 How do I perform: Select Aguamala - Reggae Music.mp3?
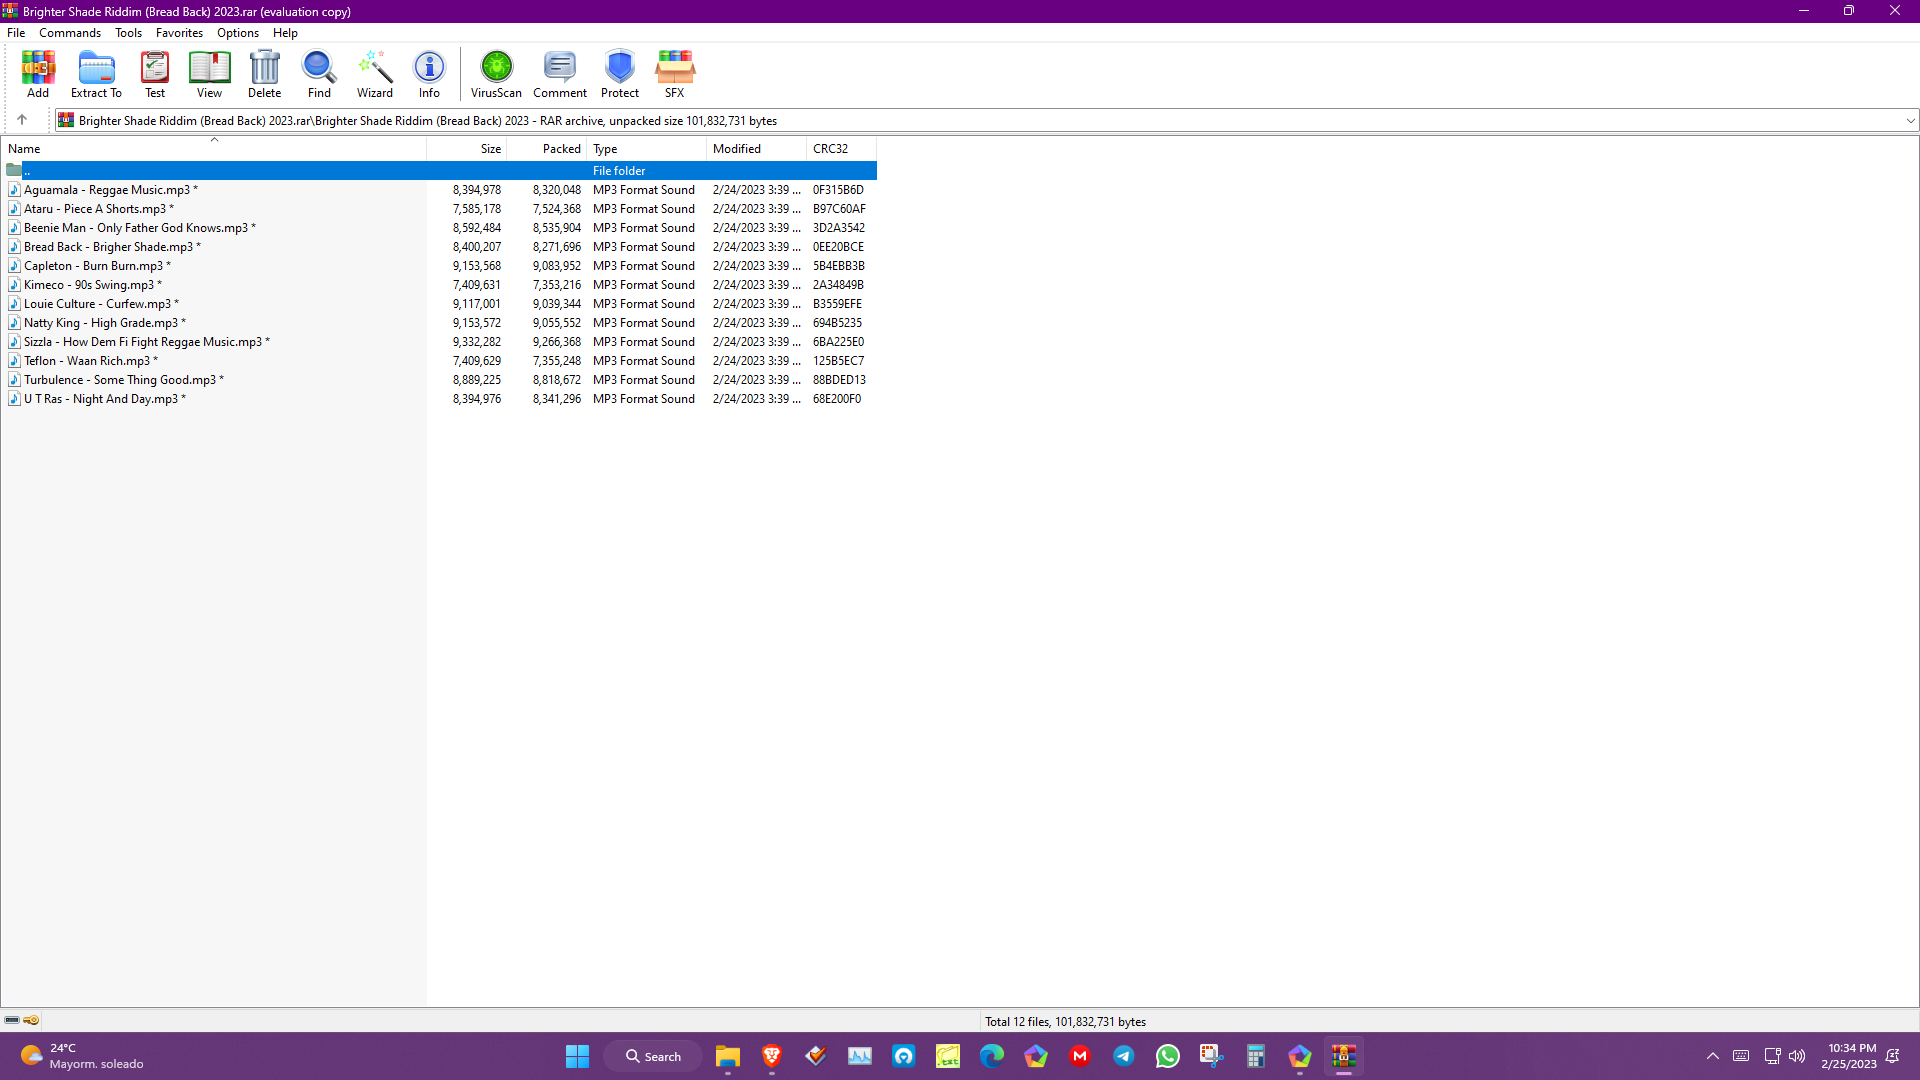tap(440, 190)
